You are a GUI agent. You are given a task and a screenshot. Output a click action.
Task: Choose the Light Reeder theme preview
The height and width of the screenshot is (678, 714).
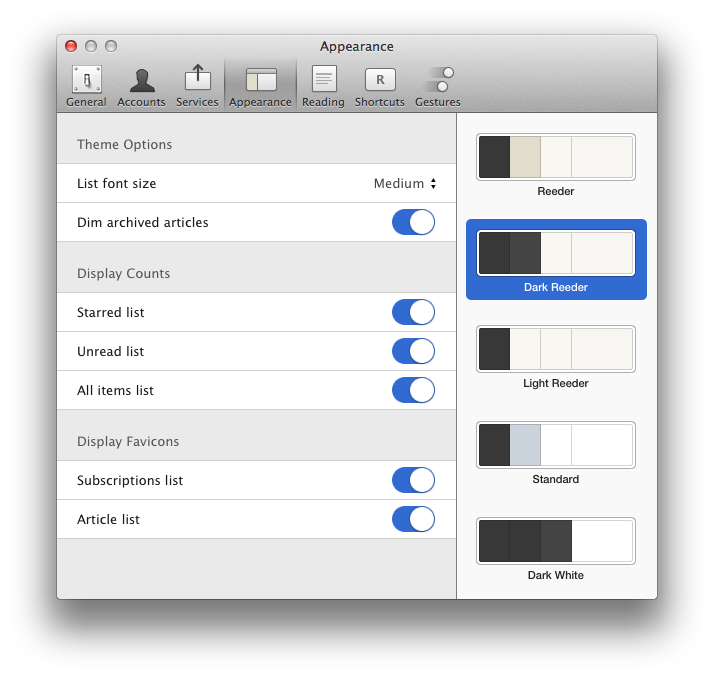556,349
